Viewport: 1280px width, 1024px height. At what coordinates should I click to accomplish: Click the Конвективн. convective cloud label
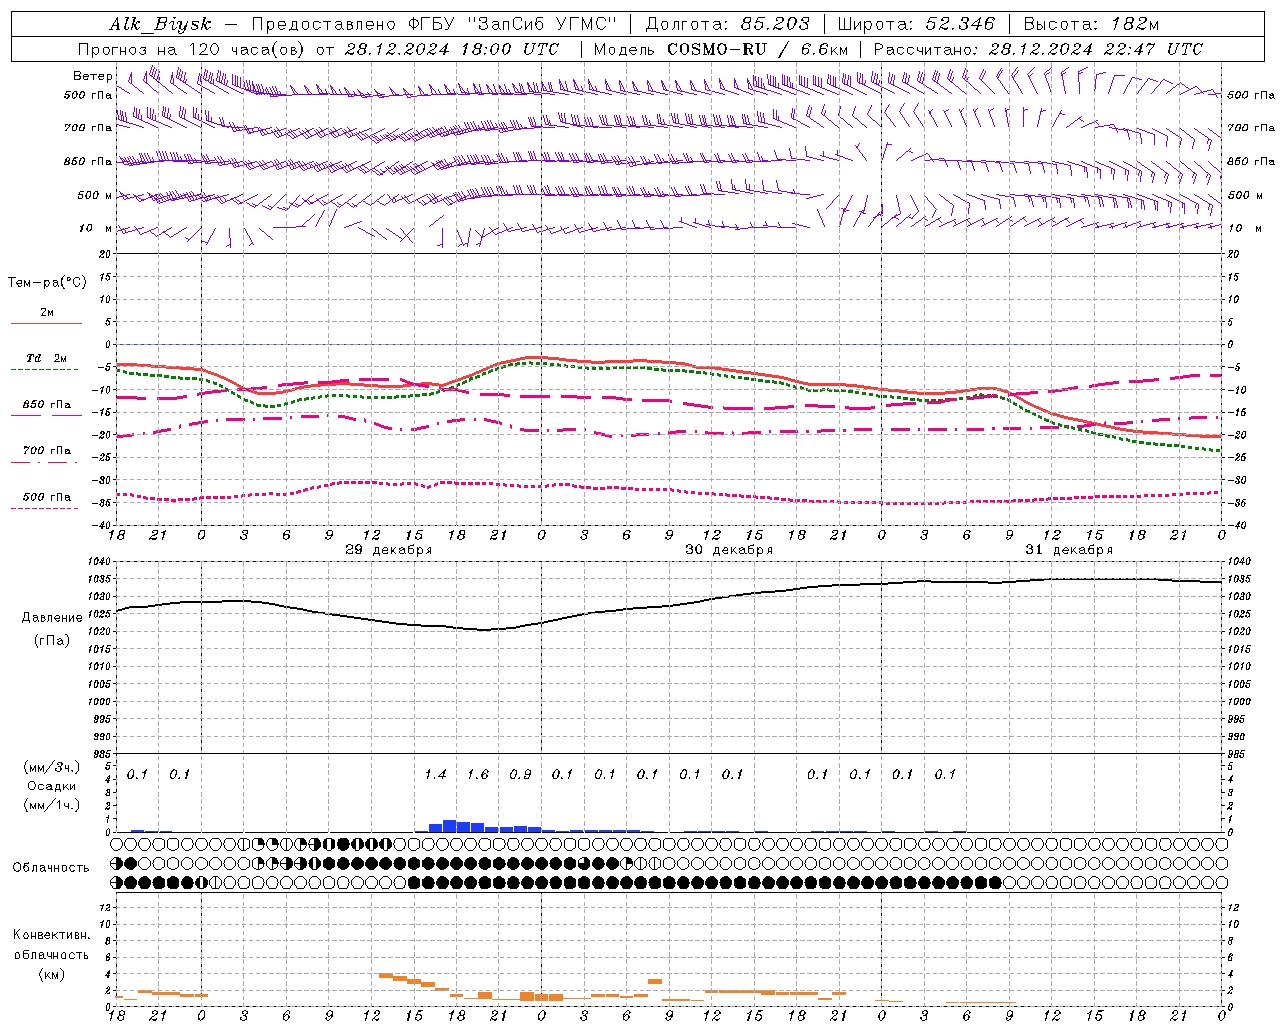click(x=52, y=935)
